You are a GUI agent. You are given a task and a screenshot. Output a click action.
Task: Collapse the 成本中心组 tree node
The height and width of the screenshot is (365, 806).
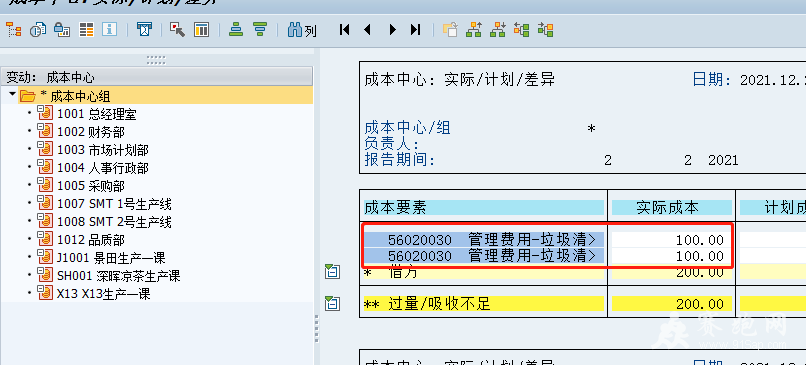click(x=12, y=94)
